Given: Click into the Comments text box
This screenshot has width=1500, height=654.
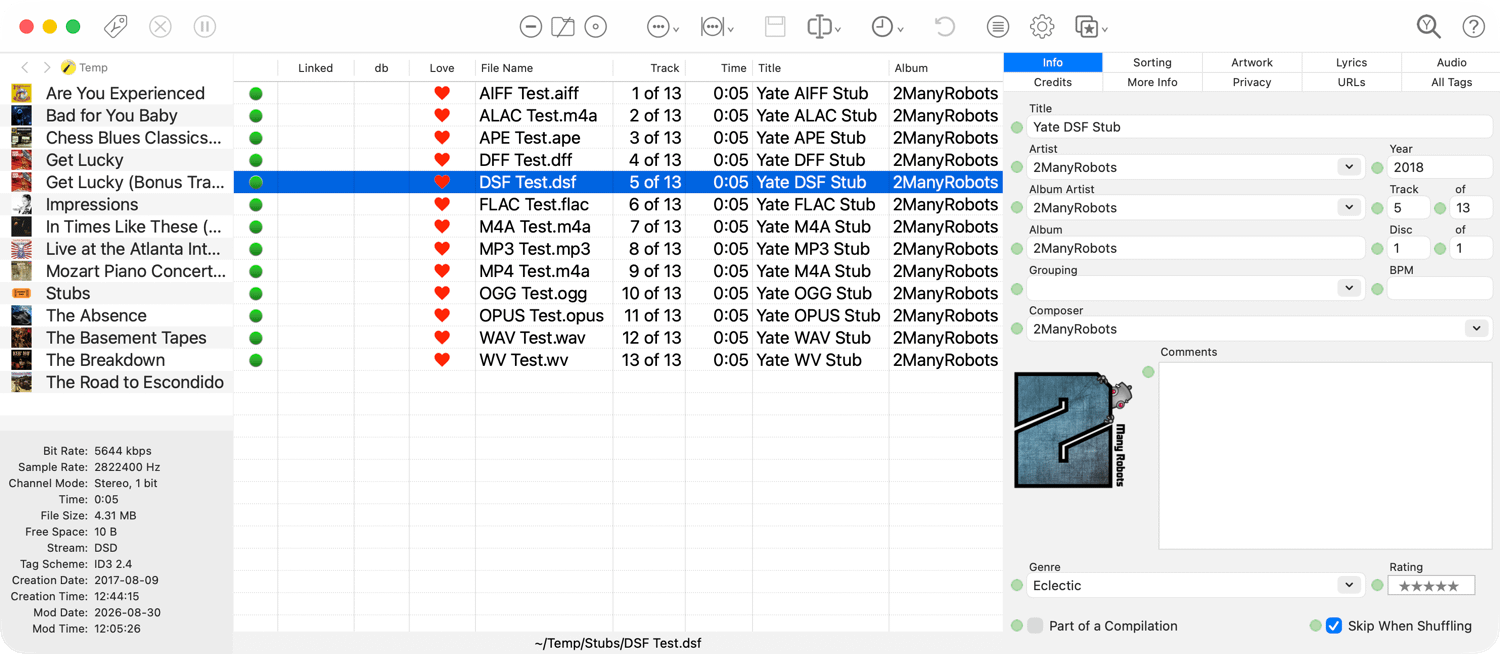Looking at the screenshot, I should (1325, 455).
